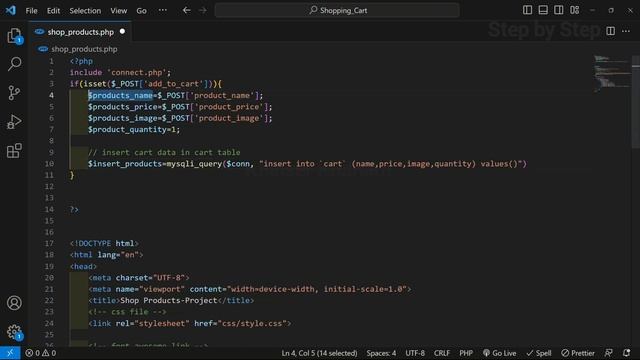Open Run and Debug view
This screenshot has height=360, width=640.
(14, 122)
